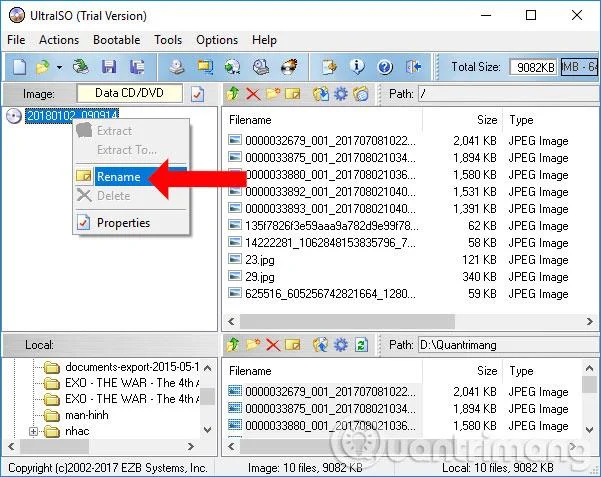
Task: Click the New Folder icon in Local toolbar
Action: (x=253, y=345)
